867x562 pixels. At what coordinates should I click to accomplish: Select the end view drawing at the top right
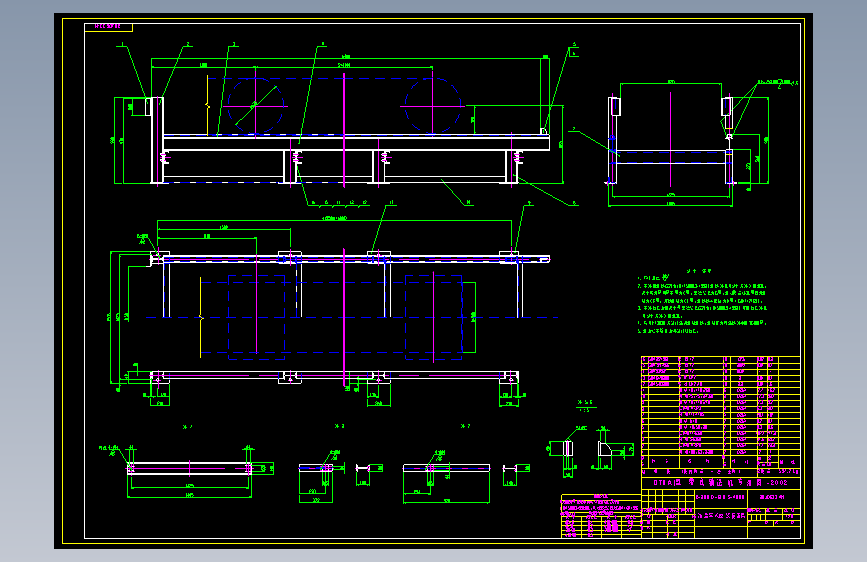coord(688,143)
